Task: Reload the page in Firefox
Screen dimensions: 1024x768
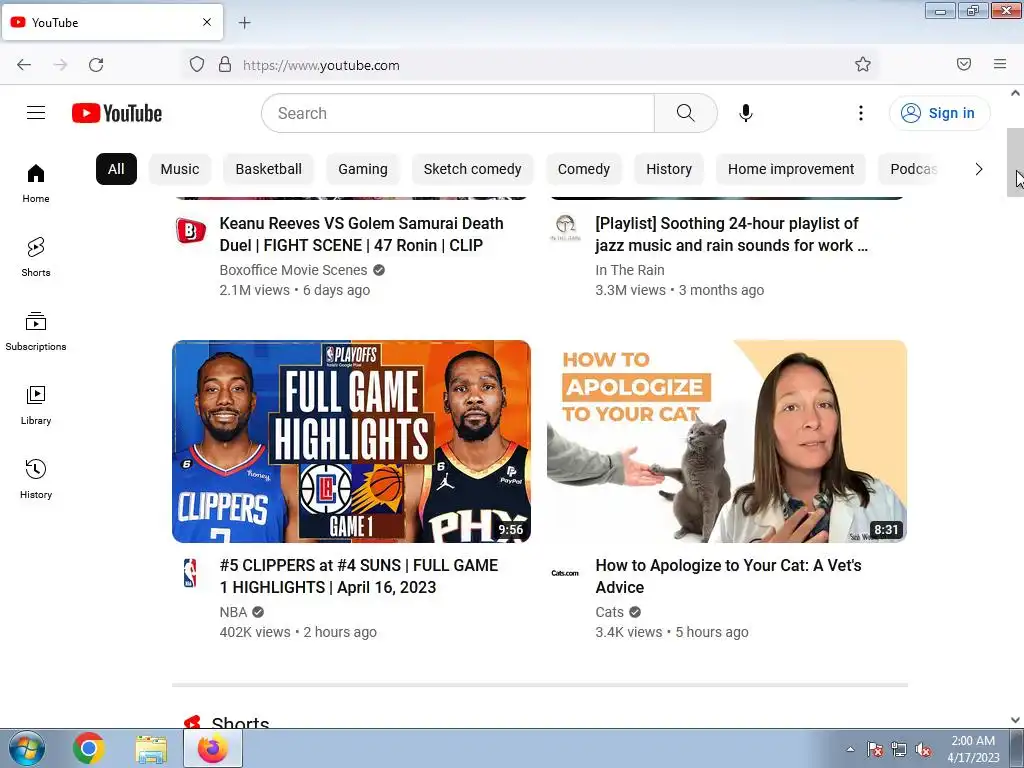Action: [x=96, y=65]
